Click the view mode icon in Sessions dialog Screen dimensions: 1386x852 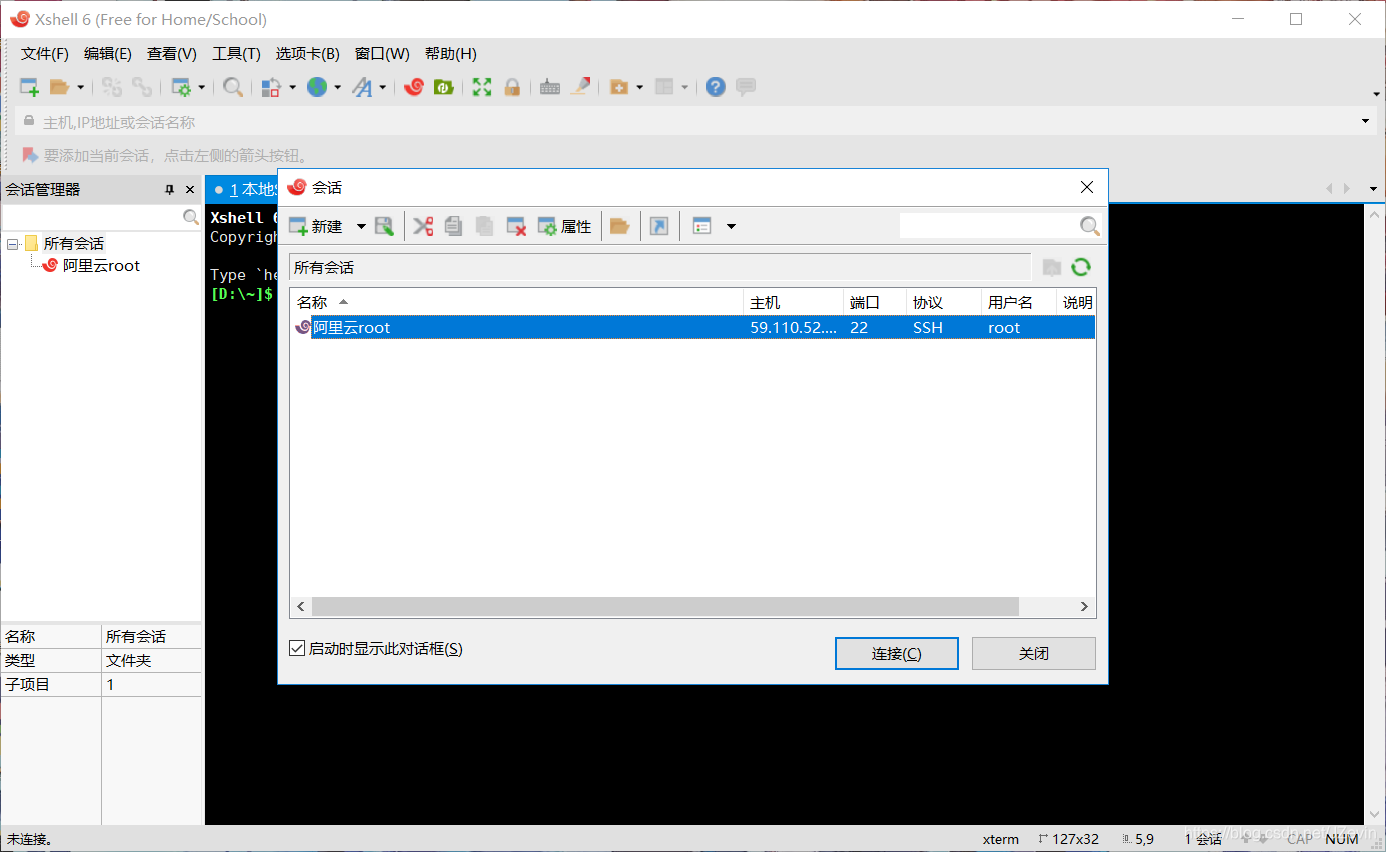(x=702, y=226)
